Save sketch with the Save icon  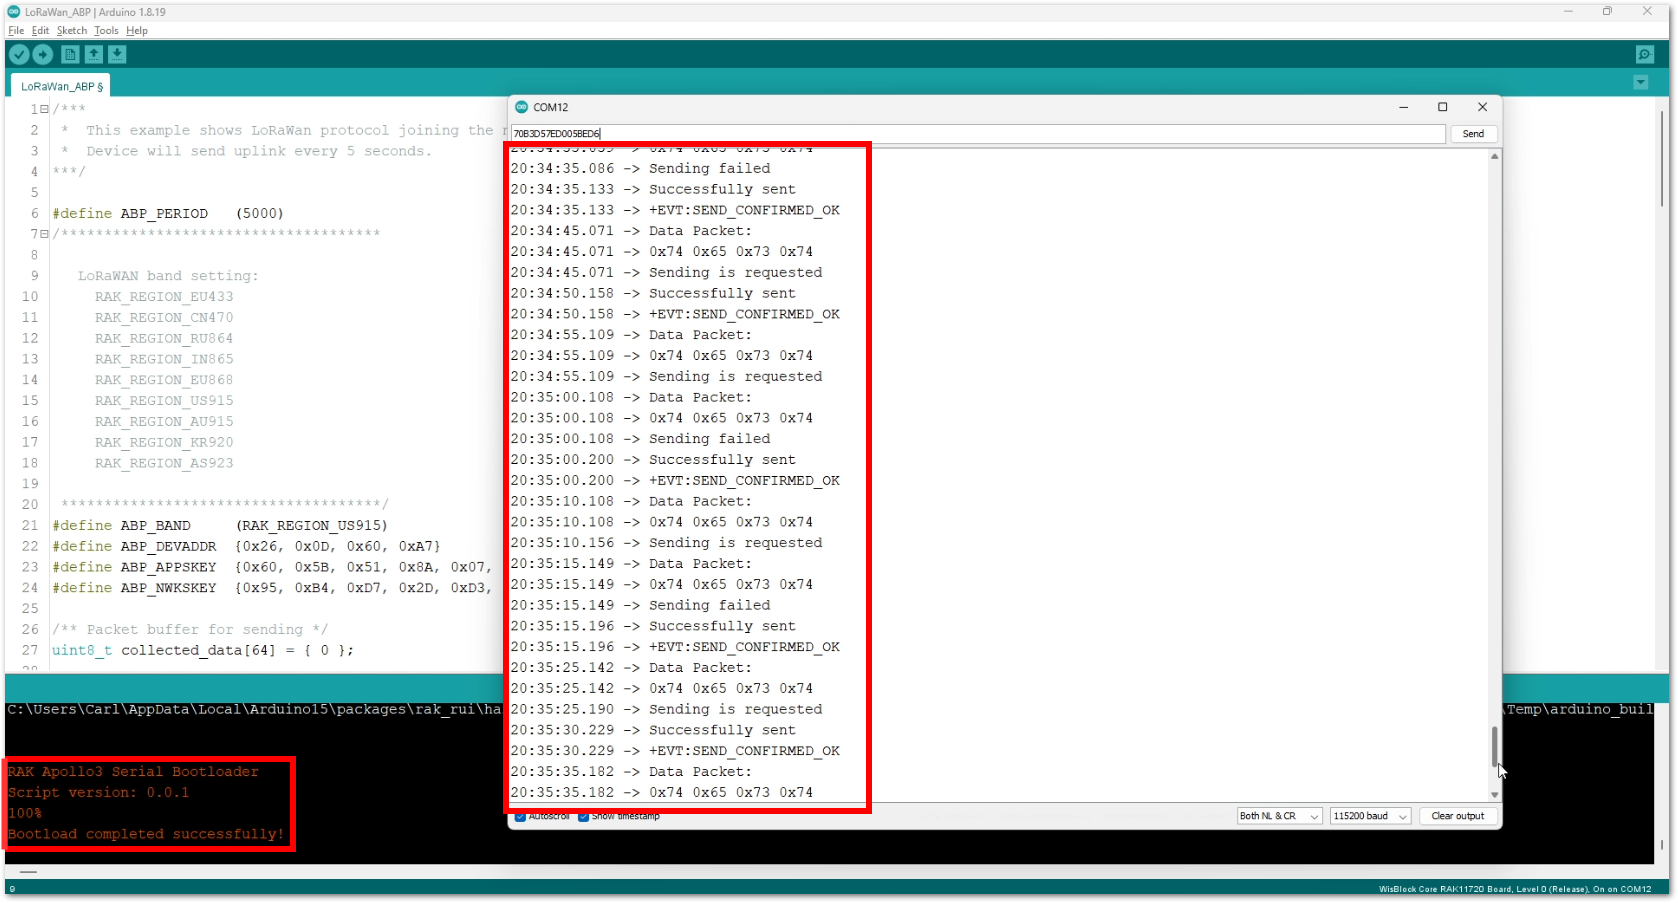coord(117,55)
